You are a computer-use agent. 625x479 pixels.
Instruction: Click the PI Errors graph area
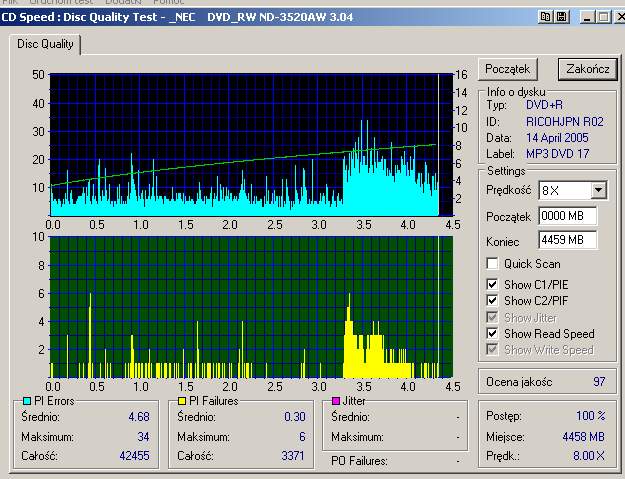(252, 145)
